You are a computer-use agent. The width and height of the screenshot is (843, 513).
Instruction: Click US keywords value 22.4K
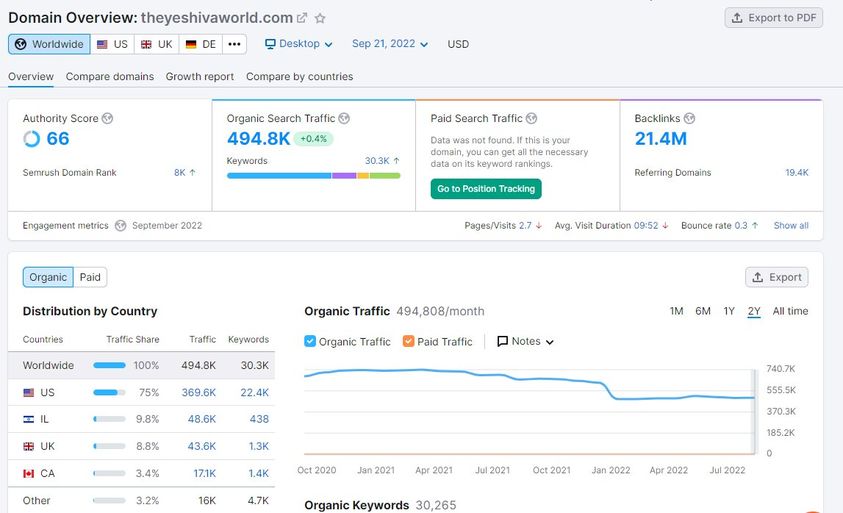coord(254,393)
